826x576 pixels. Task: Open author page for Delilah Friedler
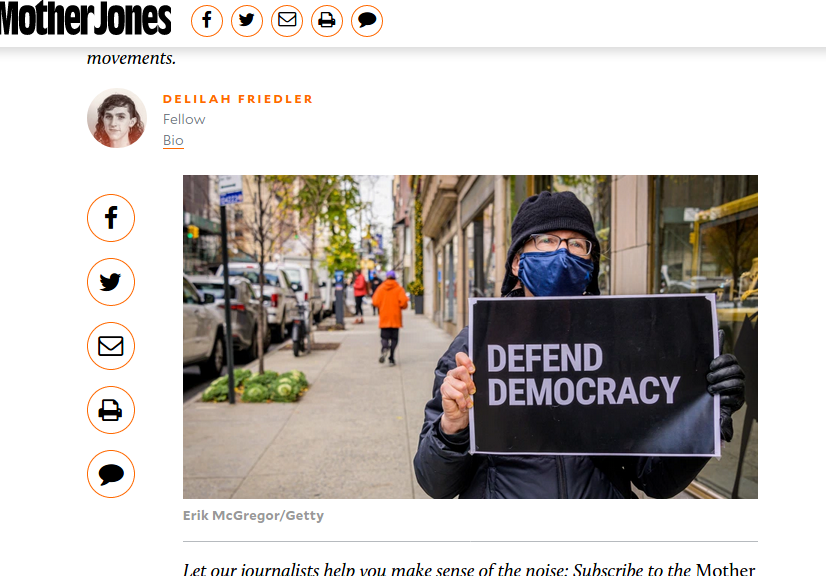click(238, 99)
